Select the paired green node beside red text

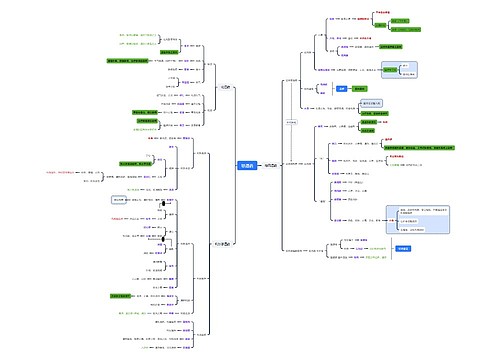369,122
